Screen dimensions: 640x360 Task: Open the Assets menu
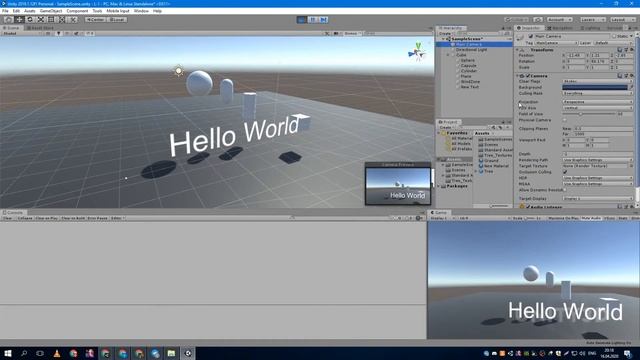coord(30,11)
